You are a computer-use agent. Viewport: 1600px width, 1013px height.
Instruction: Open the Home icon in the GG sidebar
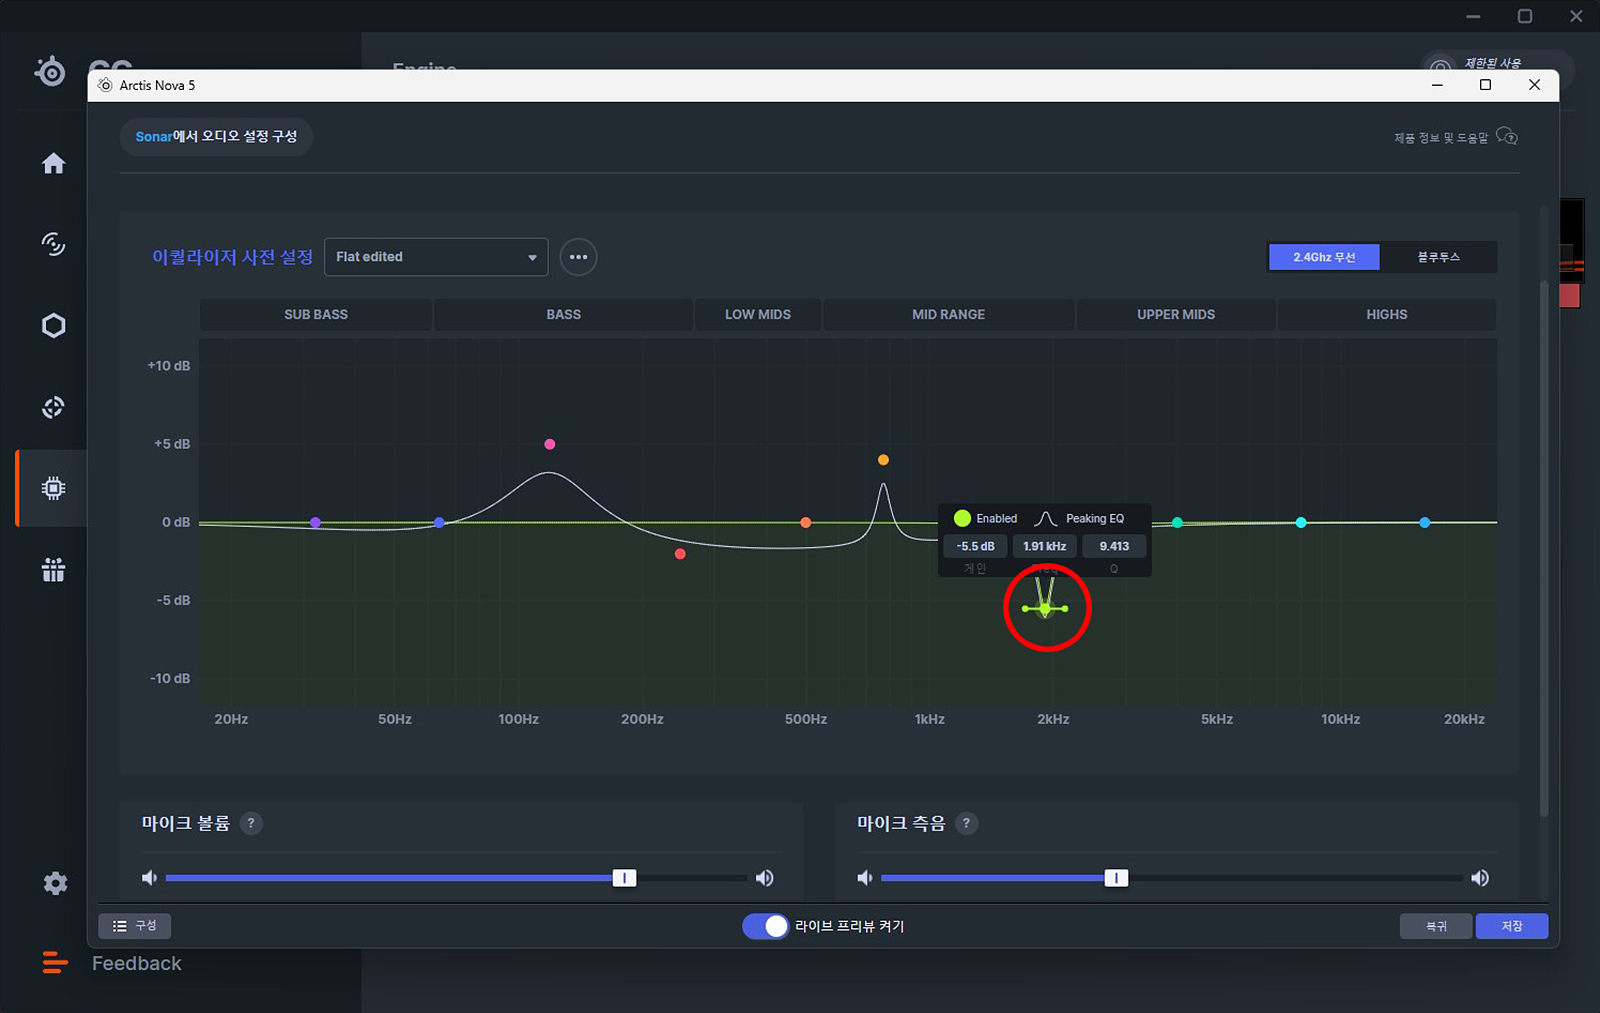click(x=53, y=163)
